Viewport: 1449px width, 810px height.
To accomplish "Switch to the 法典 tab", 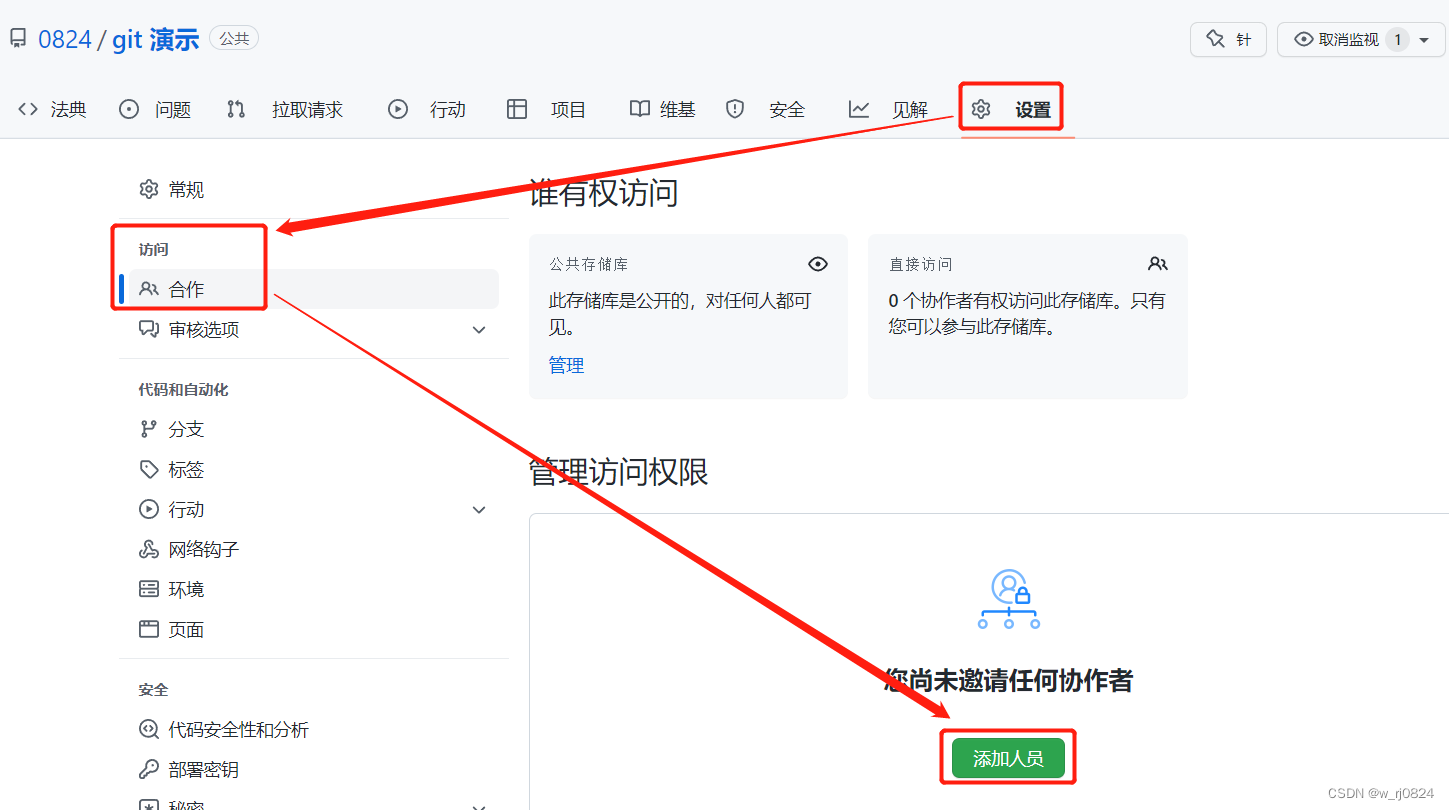I will 69,110.
